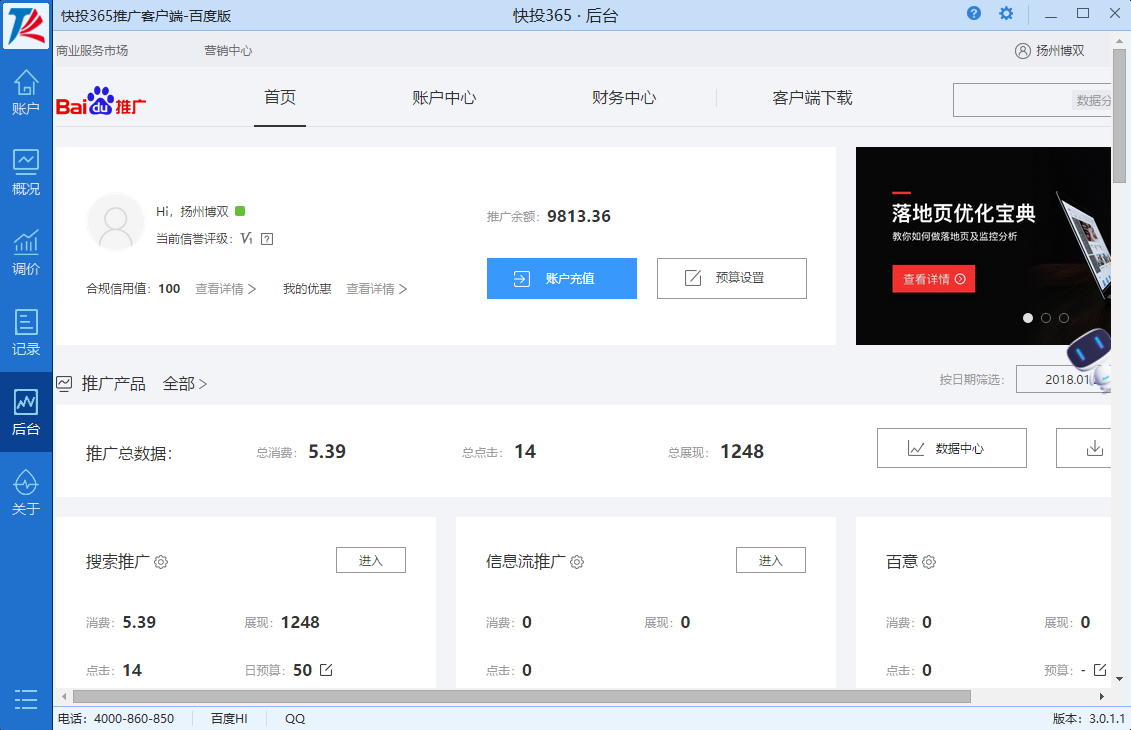Click the 落地页优化宝典 banner image
The width and height of the screenshot is (1131, 730).
coord(983,246)
